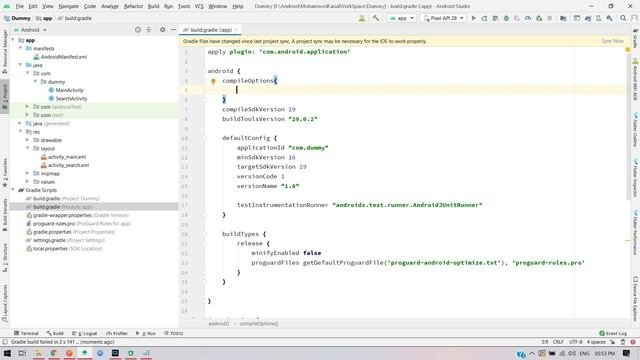Image resolution: width=640 pixels, height=360 pixels.
Task: Collapse the dummy package folder
Action: point(36,82)
